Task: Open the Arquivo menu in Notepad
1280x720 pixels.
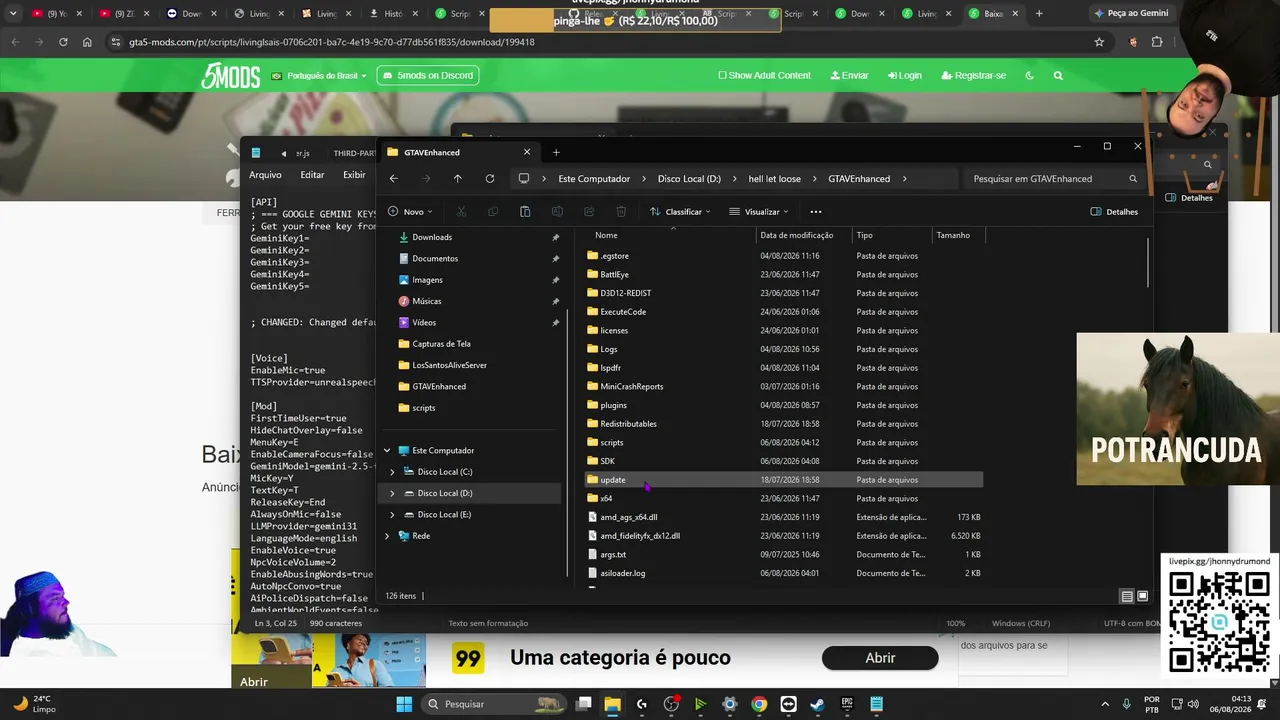Action: pos(265,175)
